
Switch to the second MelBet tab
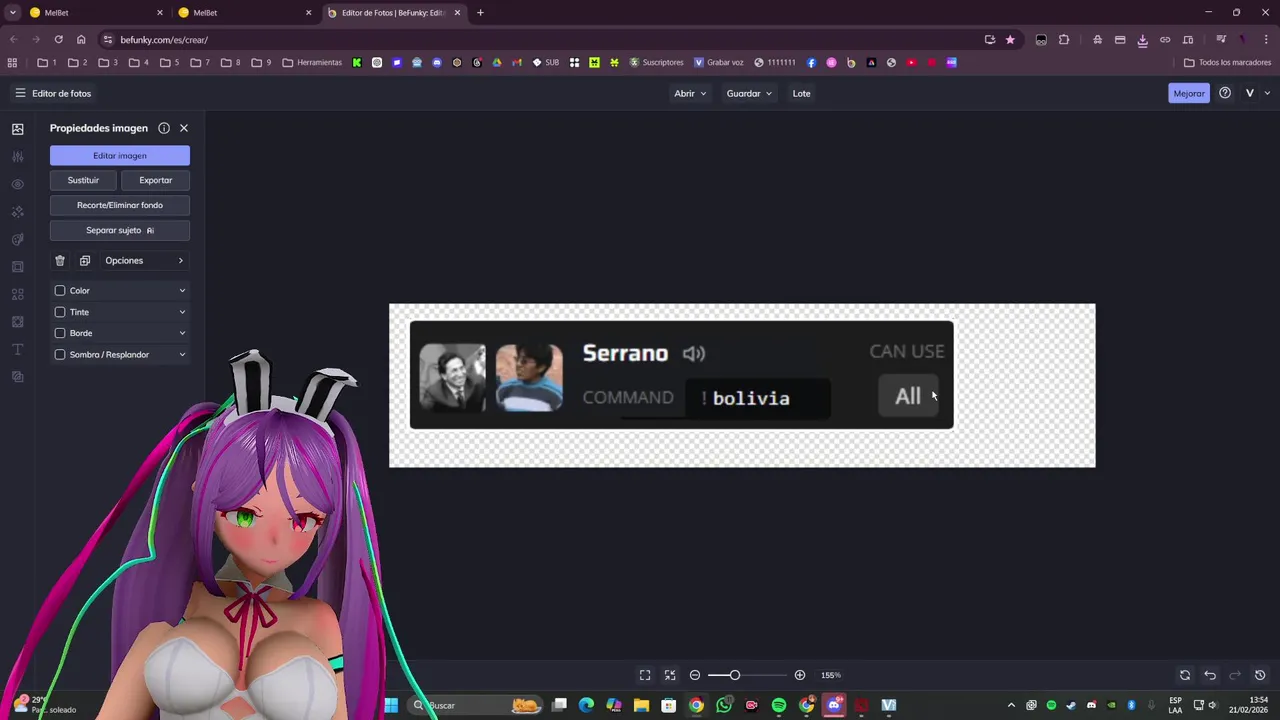[x=245, y=13]
